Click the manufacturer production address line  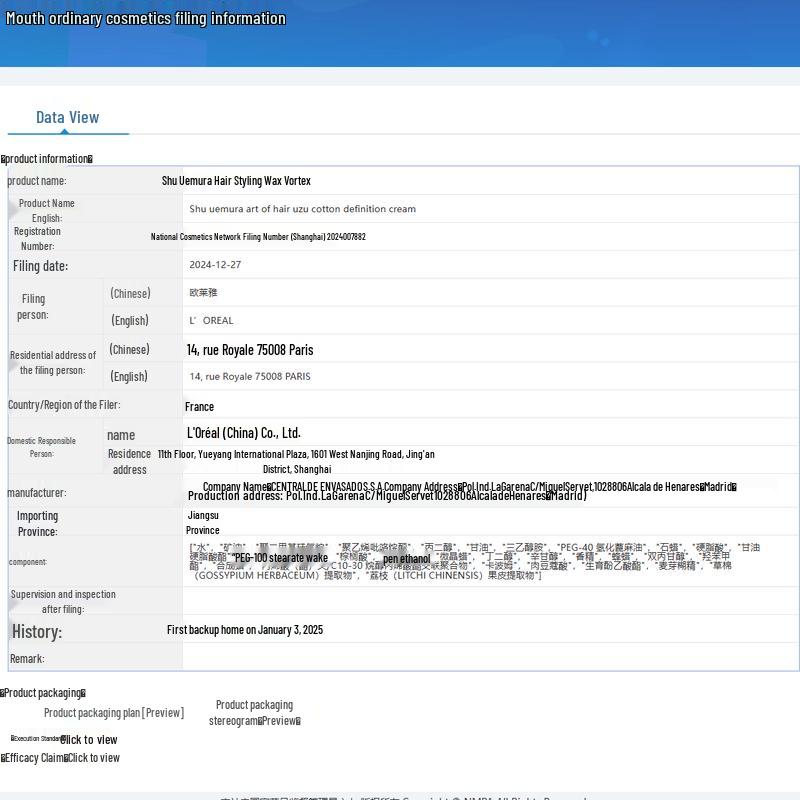pos(386,496)
